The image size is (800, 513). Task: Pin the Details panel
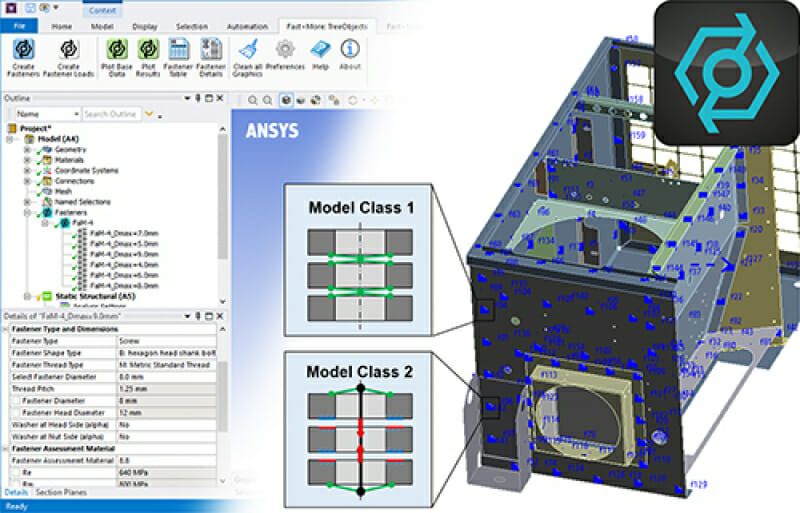pyautogui.click(x=198, y=316)
